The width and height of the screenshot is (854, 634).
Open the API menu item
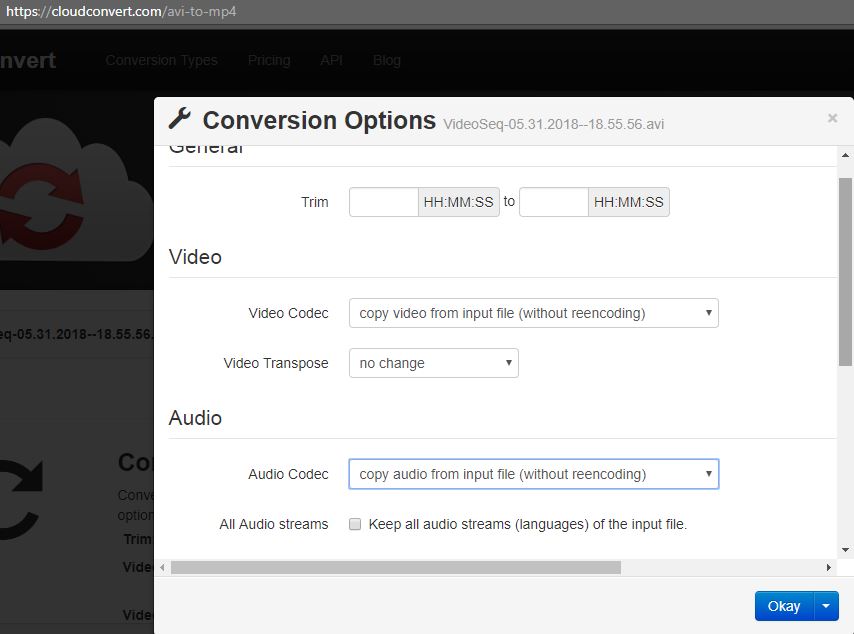click(331, 60)
